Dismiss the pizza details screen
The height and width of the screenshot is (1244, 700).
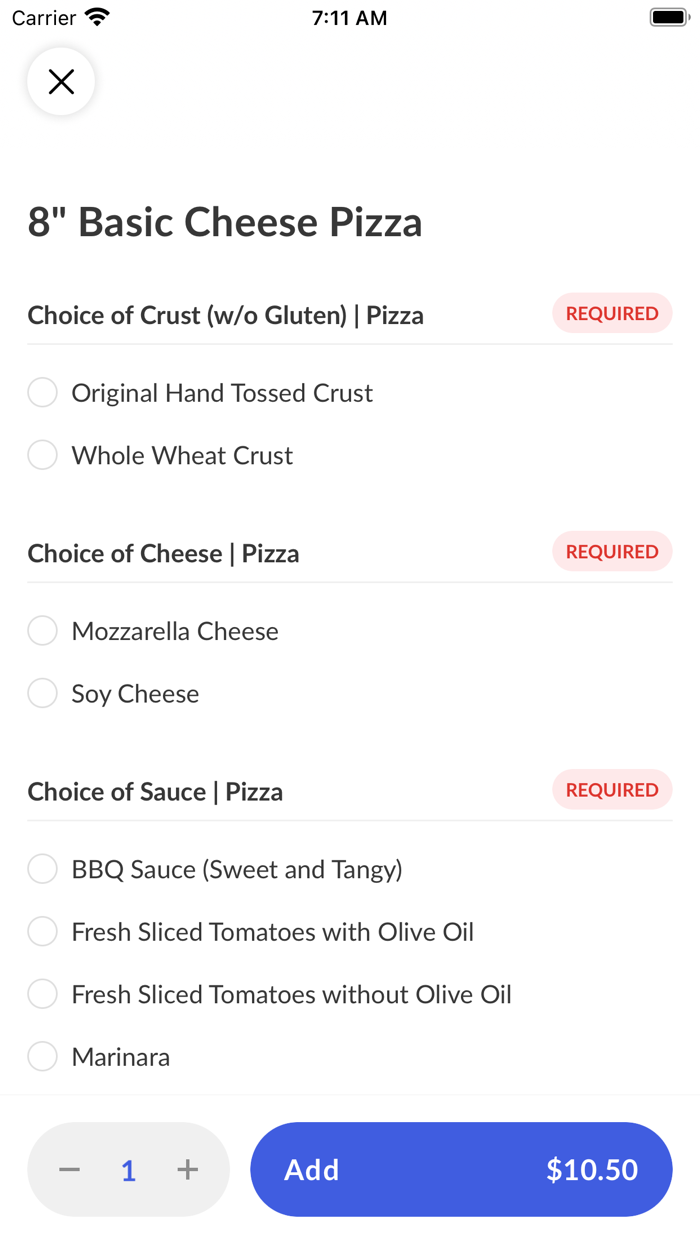(61, 81)
